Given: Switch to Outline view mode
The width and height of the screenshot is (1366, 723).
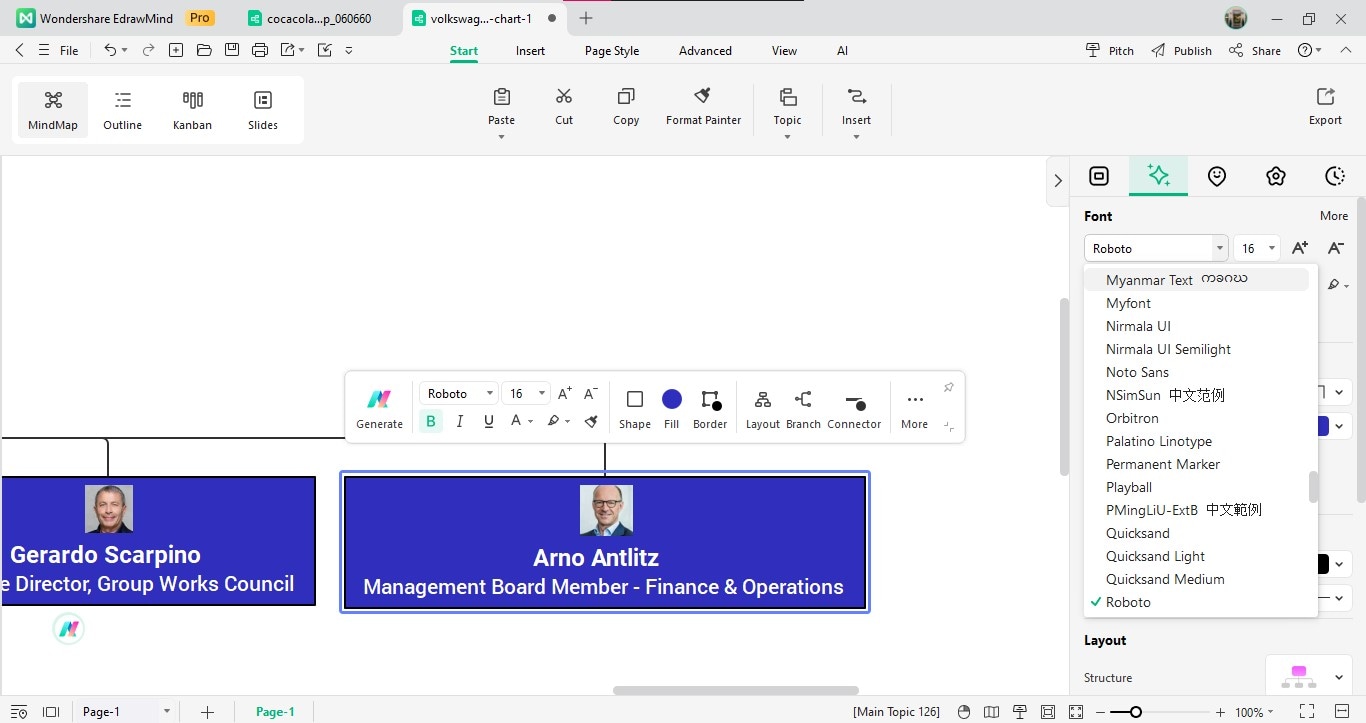Looking at the screenshot, I should pyautogui.click(x=123, y=110).
